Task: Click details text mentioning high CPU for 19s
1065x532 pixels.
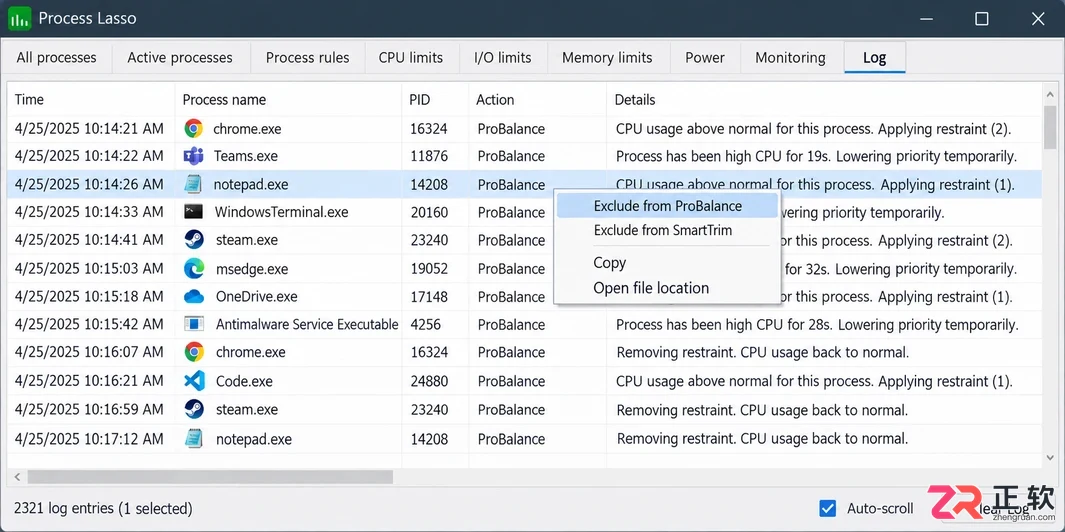Action: tap(816, 156)
